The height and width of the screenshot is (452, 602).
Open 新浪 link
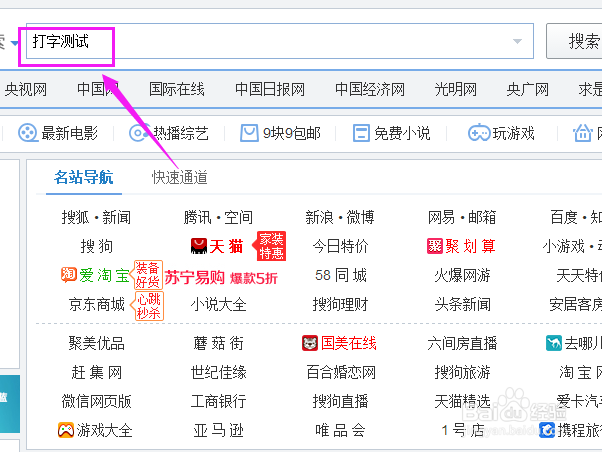pos(319,217)
